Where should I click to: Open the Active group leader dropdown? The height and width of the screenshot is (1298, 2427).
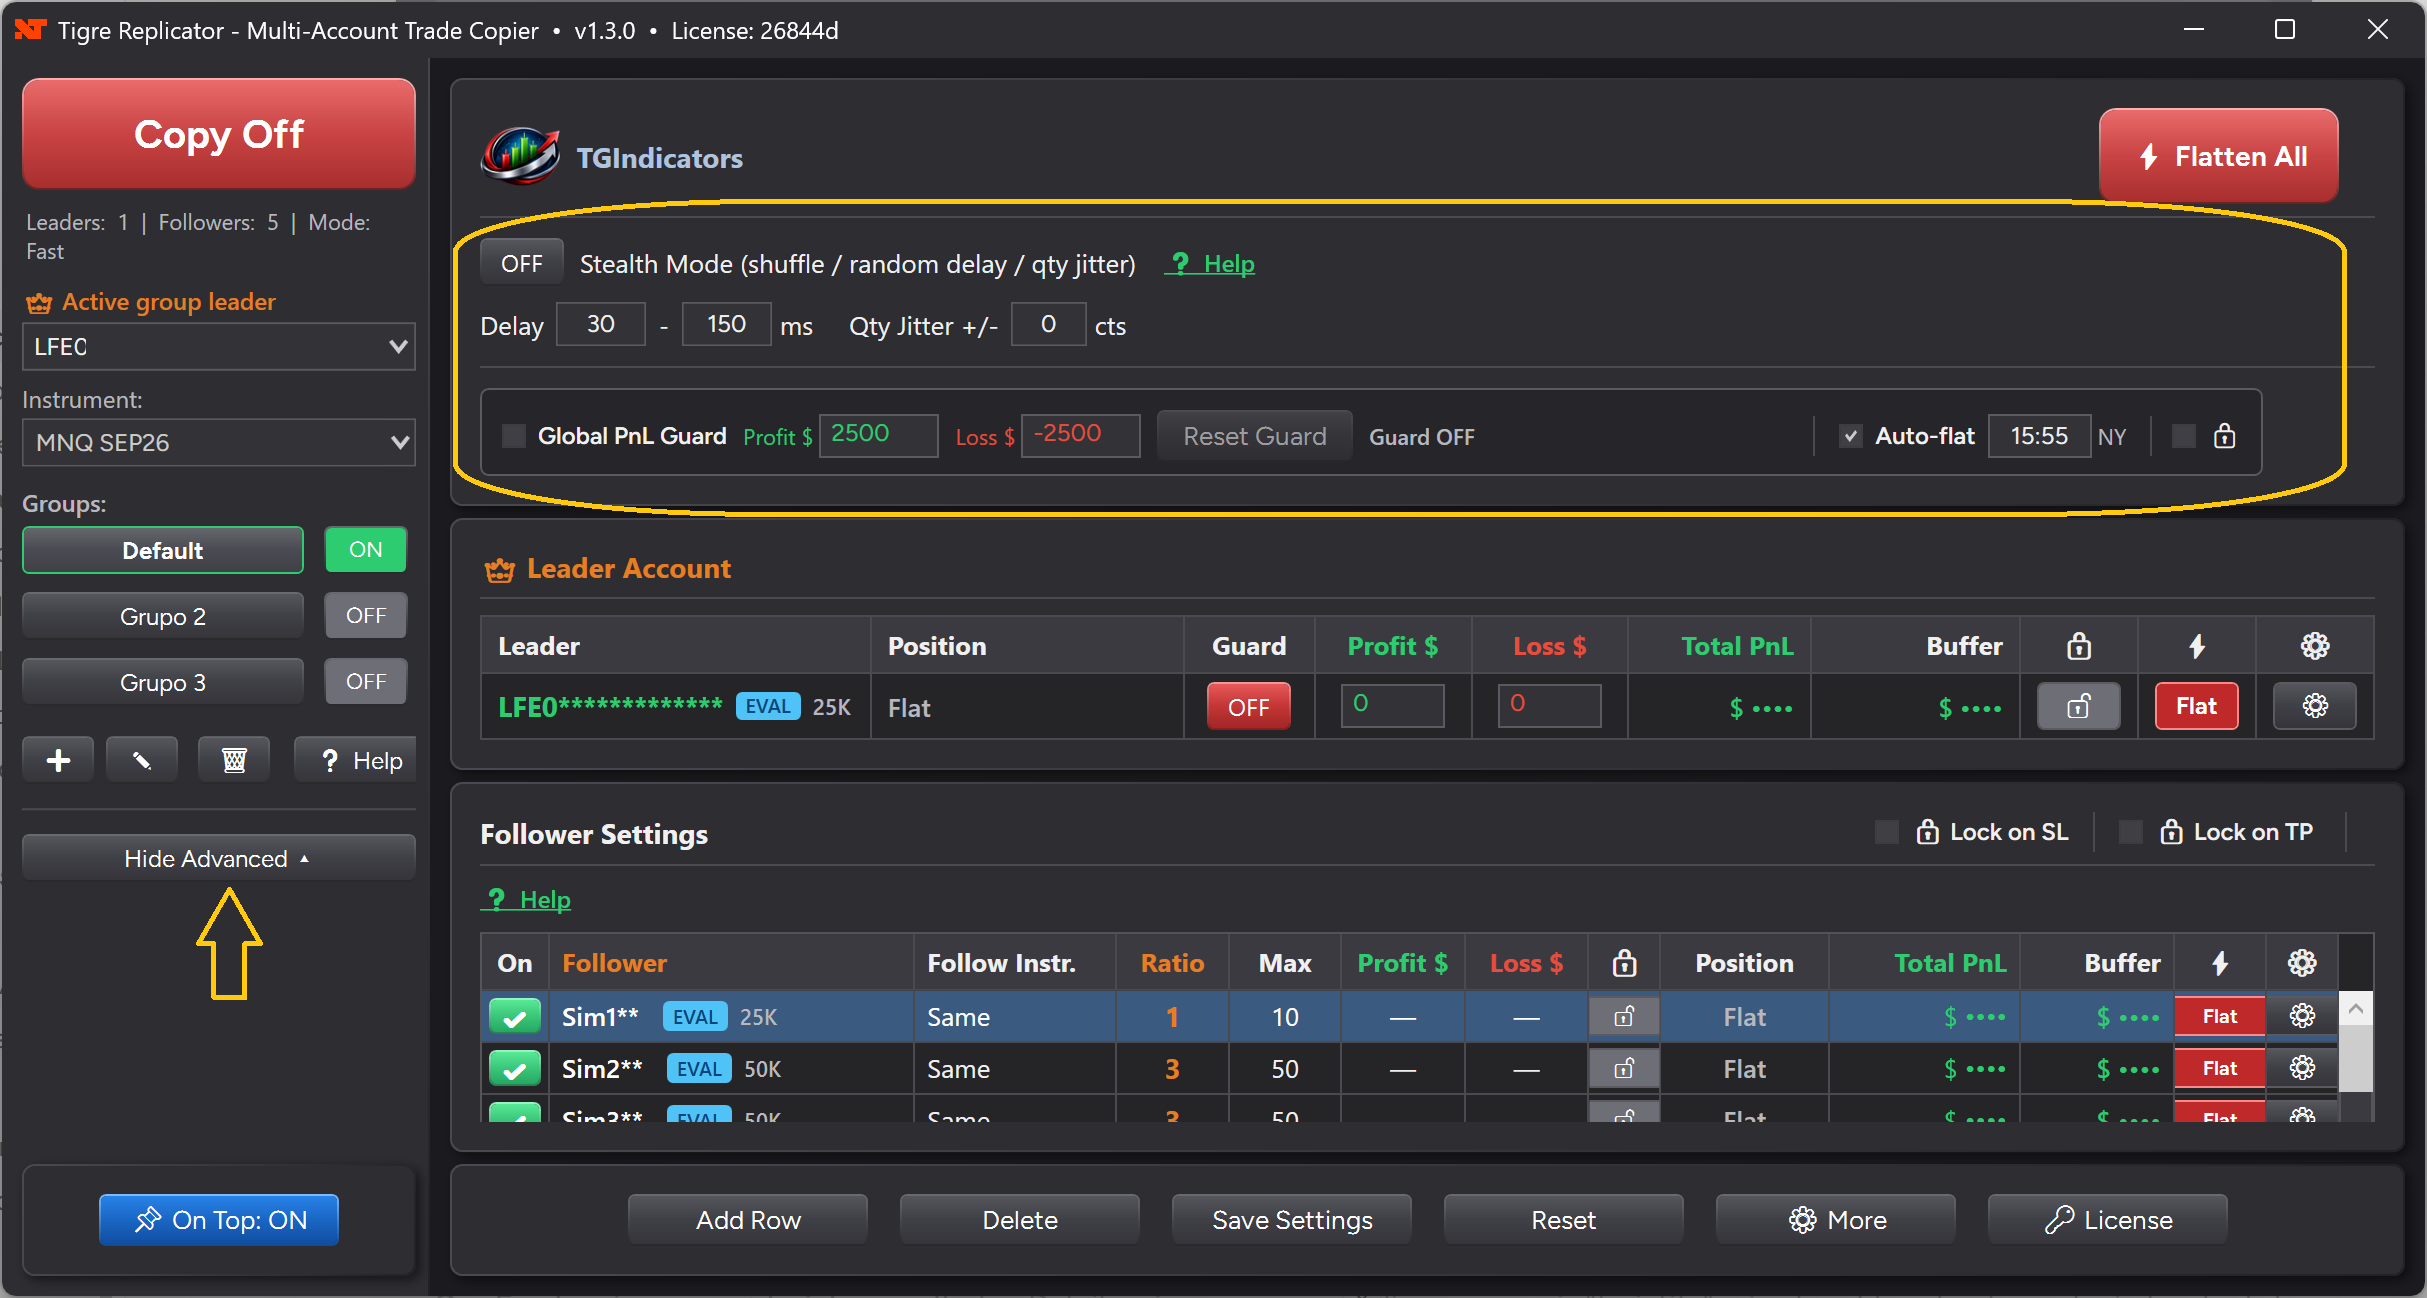(x=219, y=346)
